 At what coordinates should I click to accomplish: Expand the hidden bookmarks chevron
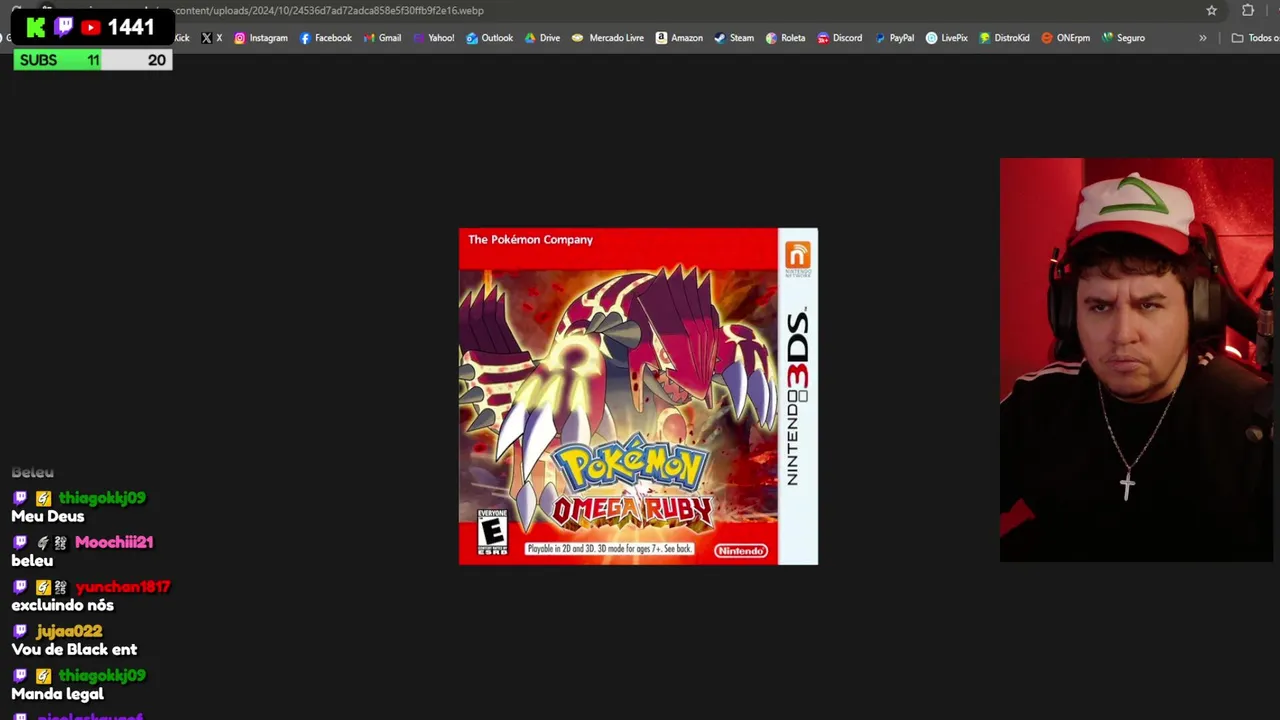click(x=1202, y=38)
